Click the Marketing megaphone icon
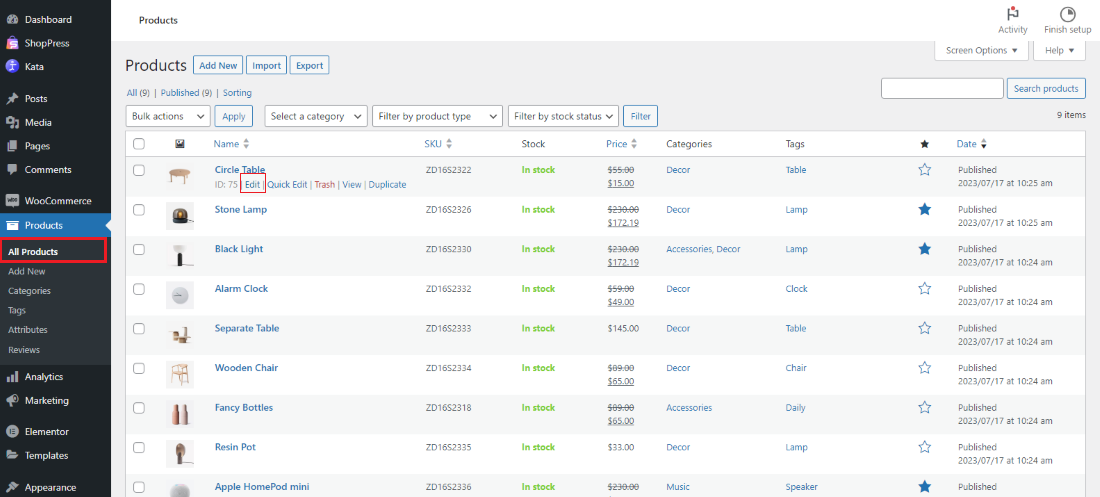The height and width of the screenshot is (497, 1100). click(12, 401)
